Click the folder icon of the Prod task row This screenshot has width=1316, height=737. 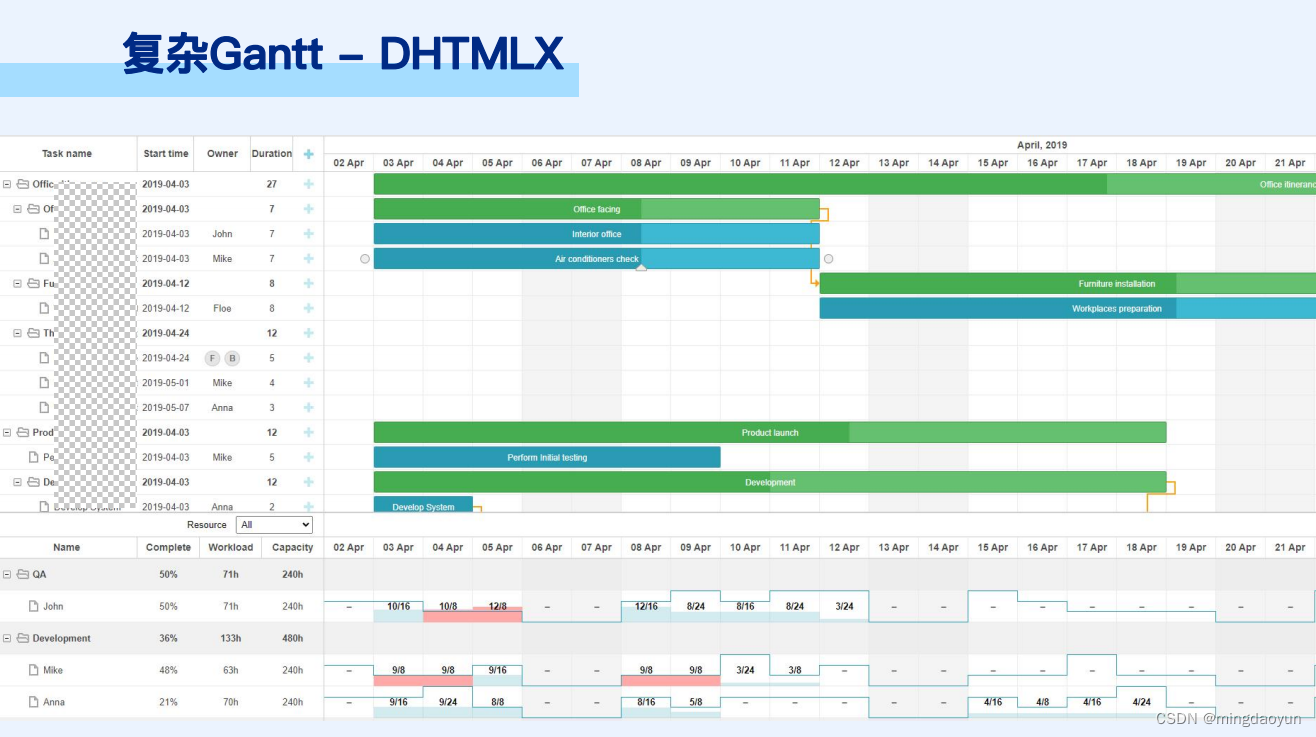coord(23,432)
